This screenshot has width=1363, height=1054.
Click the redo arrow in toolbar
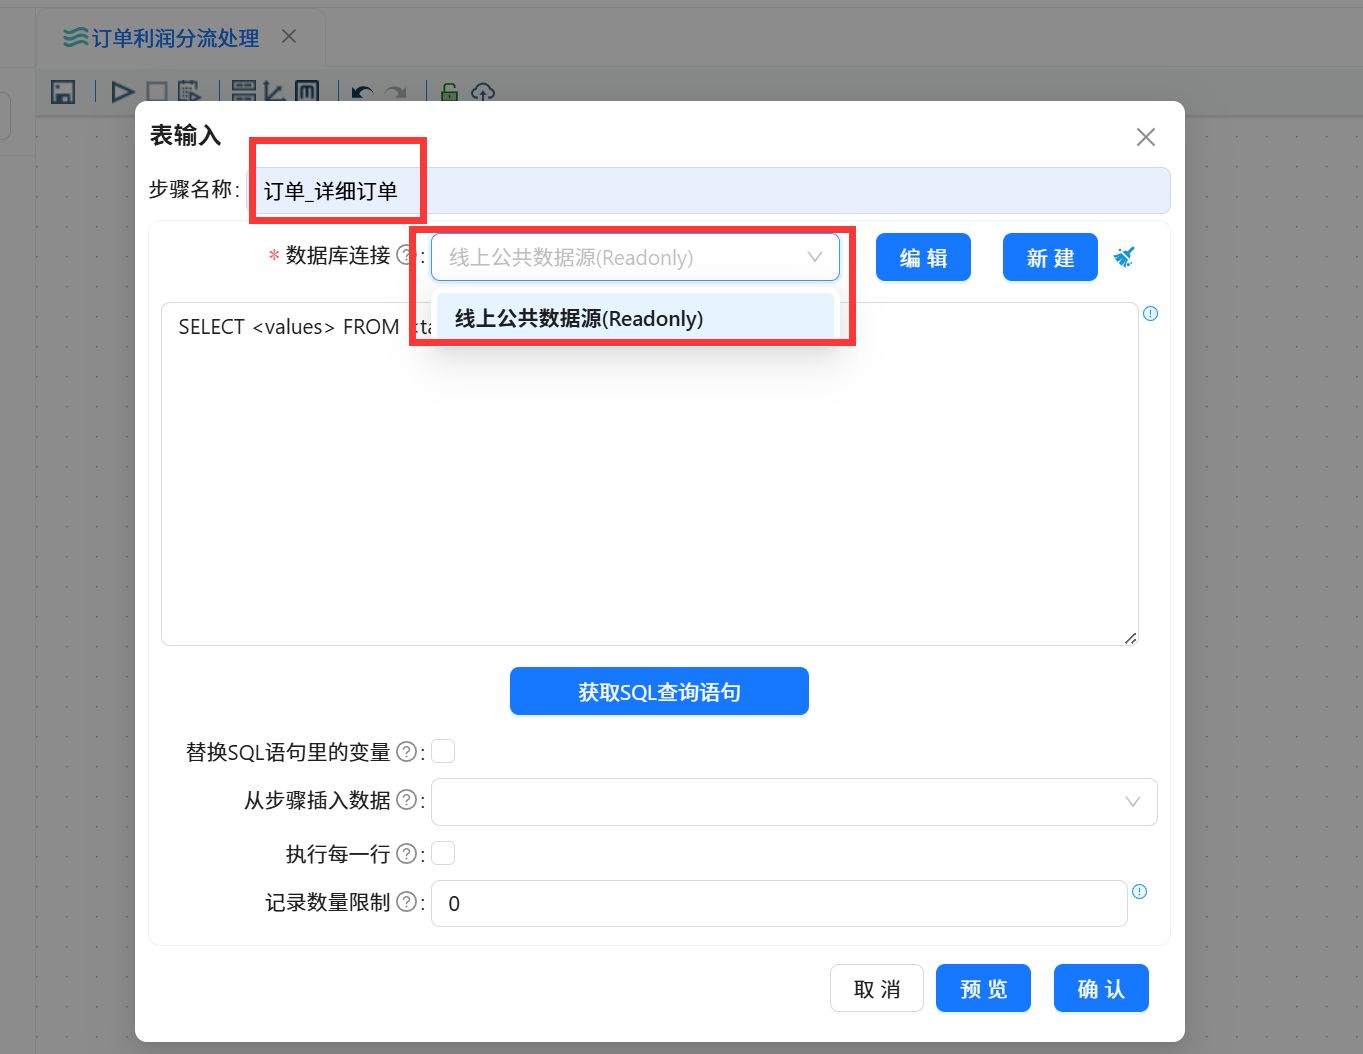(396, 92)
